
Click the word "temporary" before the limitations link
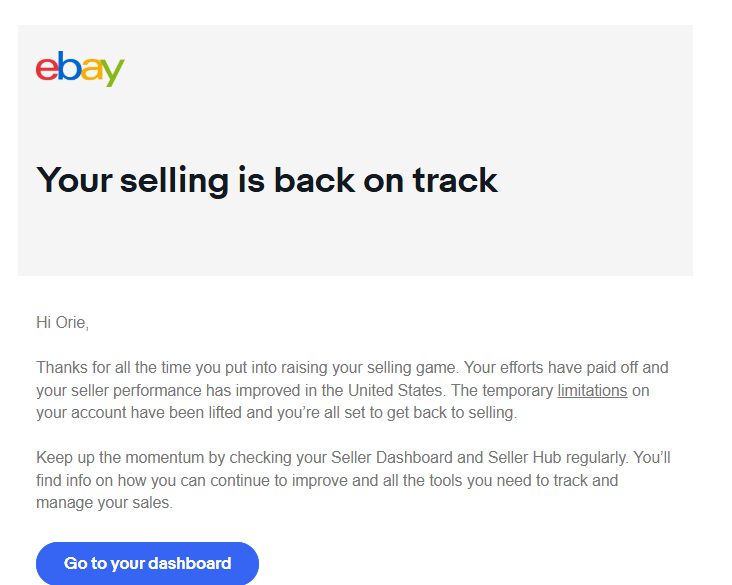(x=517, y=390)
